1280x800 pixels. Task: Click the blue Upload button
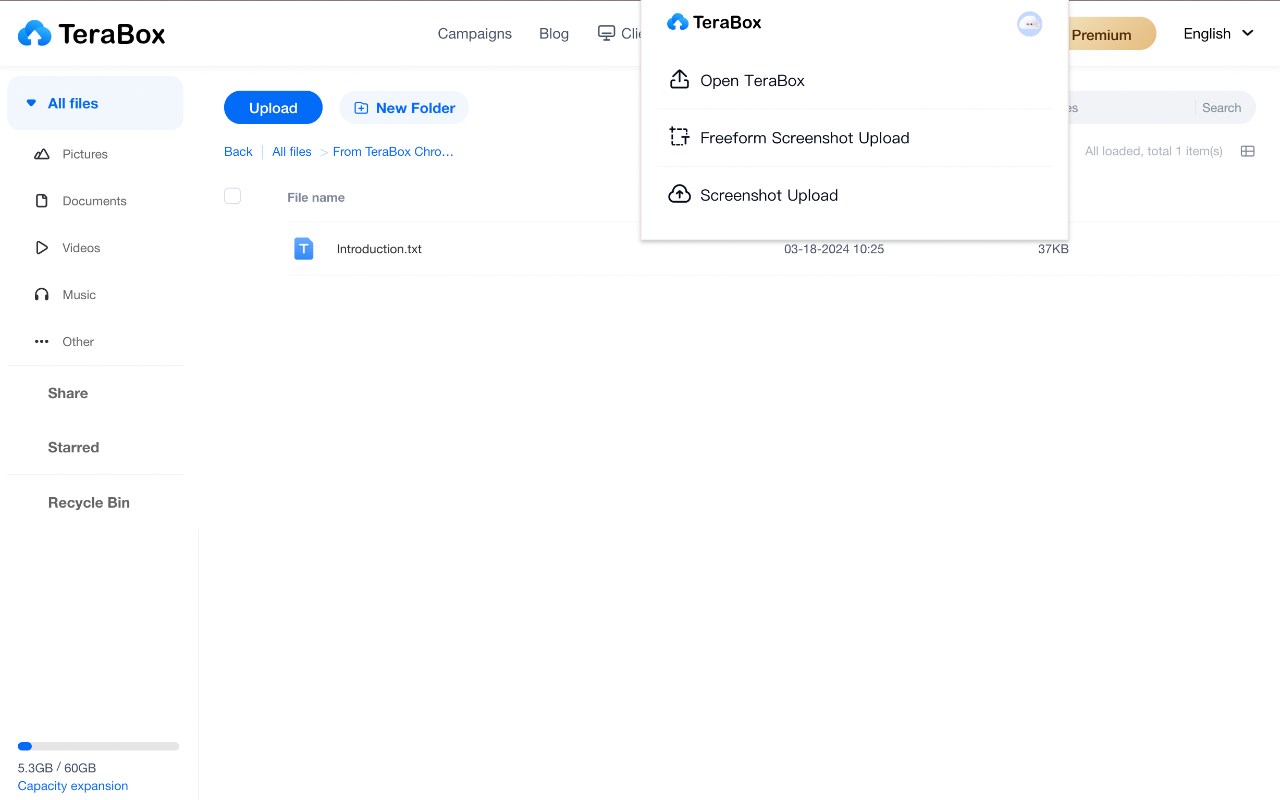pyautogui.click(x=273, y=108)
